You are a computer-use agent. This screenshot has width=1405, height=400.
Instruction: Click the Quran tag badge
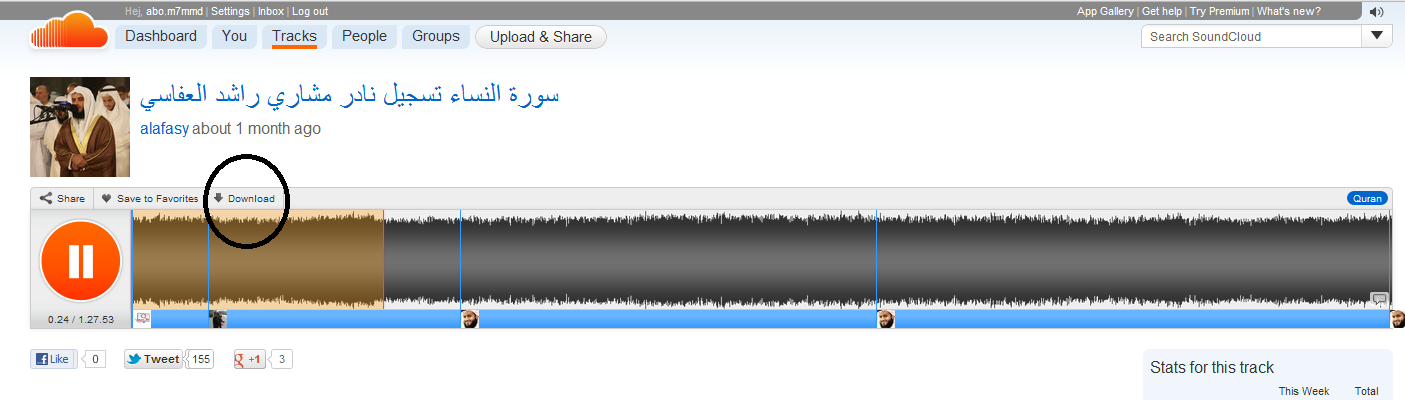[x=1367, y=198]
